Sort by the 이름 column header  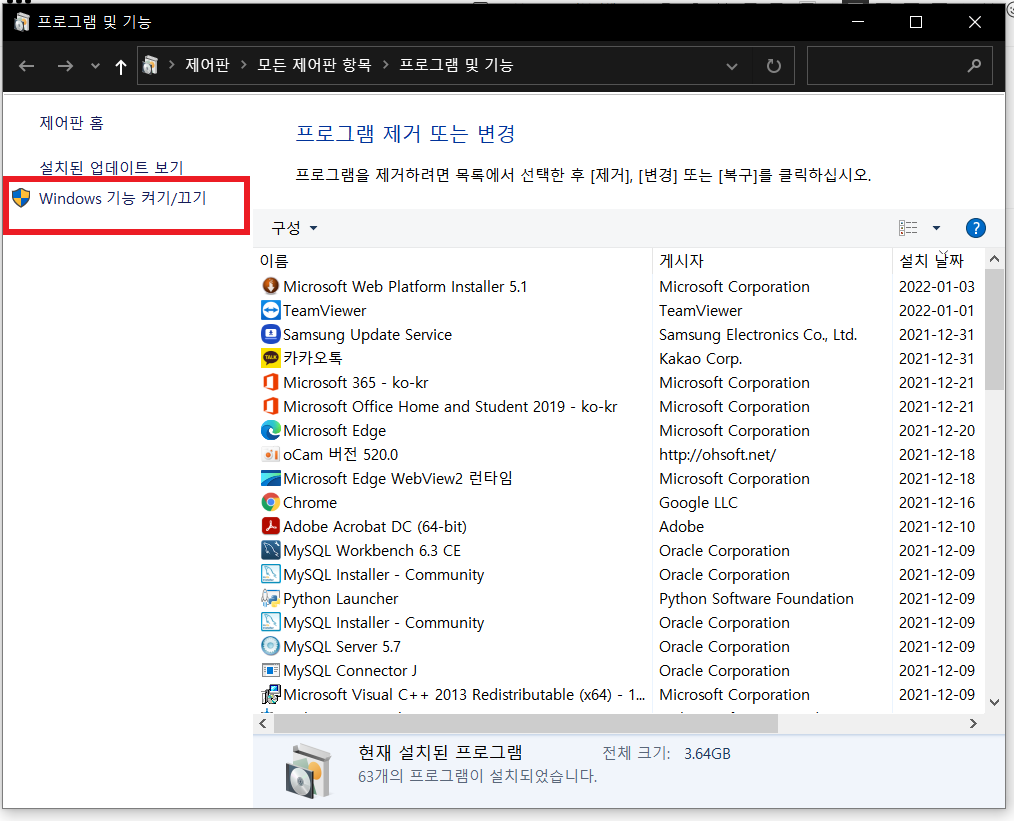tap(455, 261)
